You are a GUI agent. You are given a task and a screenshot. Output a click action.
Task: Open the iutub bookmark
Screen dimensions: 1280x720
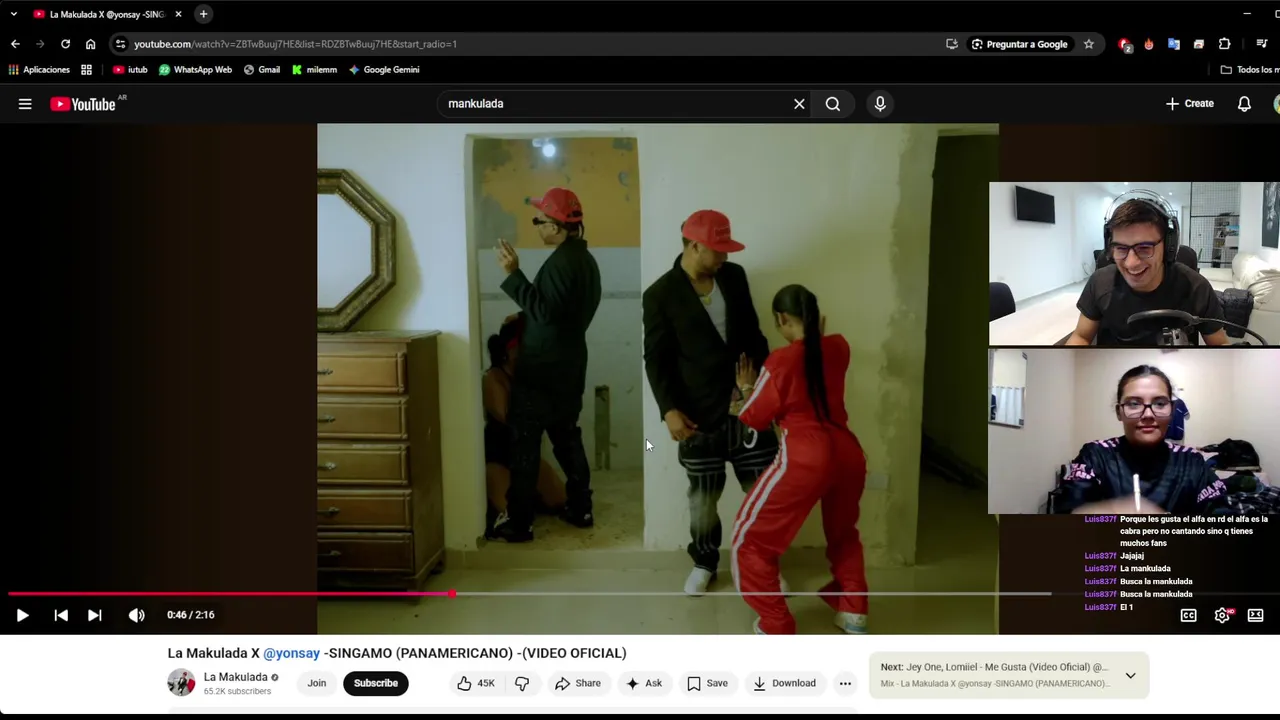[x=130, y=70]
